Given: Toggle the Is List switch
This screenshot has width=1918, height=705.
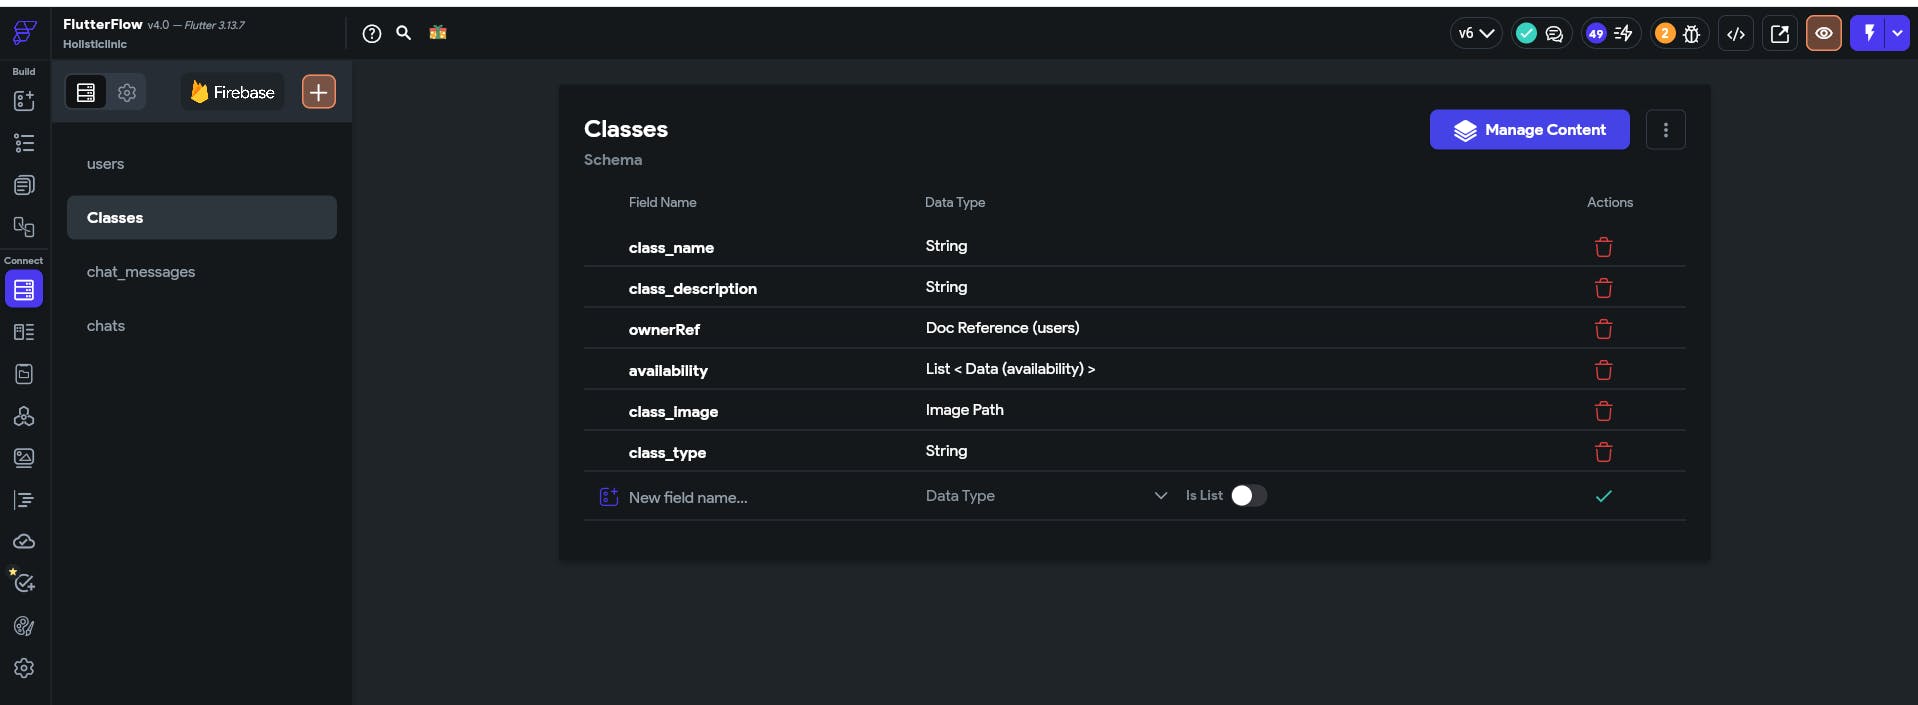Looking at the screenshot, I should coord(1248,496).
